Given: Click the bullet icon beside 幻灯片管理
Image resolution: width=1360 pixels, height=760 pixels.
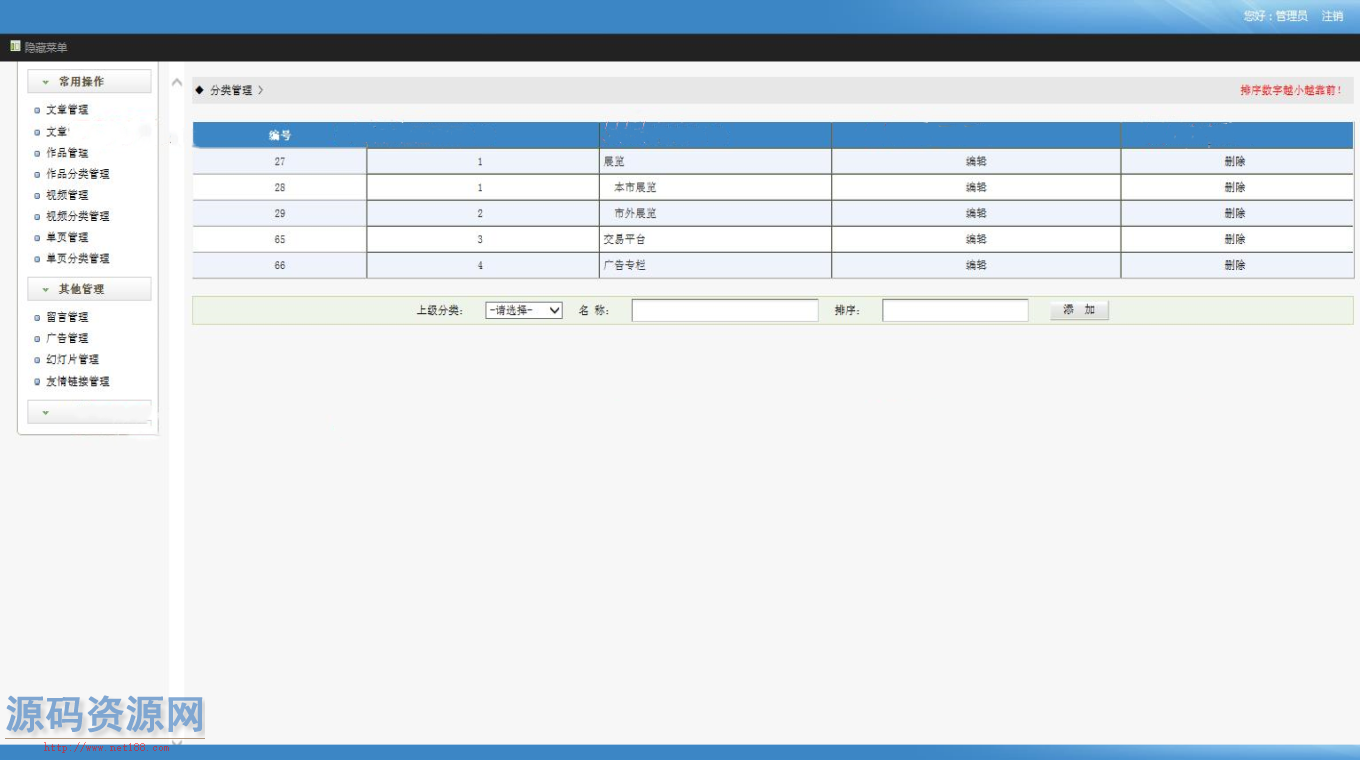Looking at the screenshot, I should click(37, 360).
